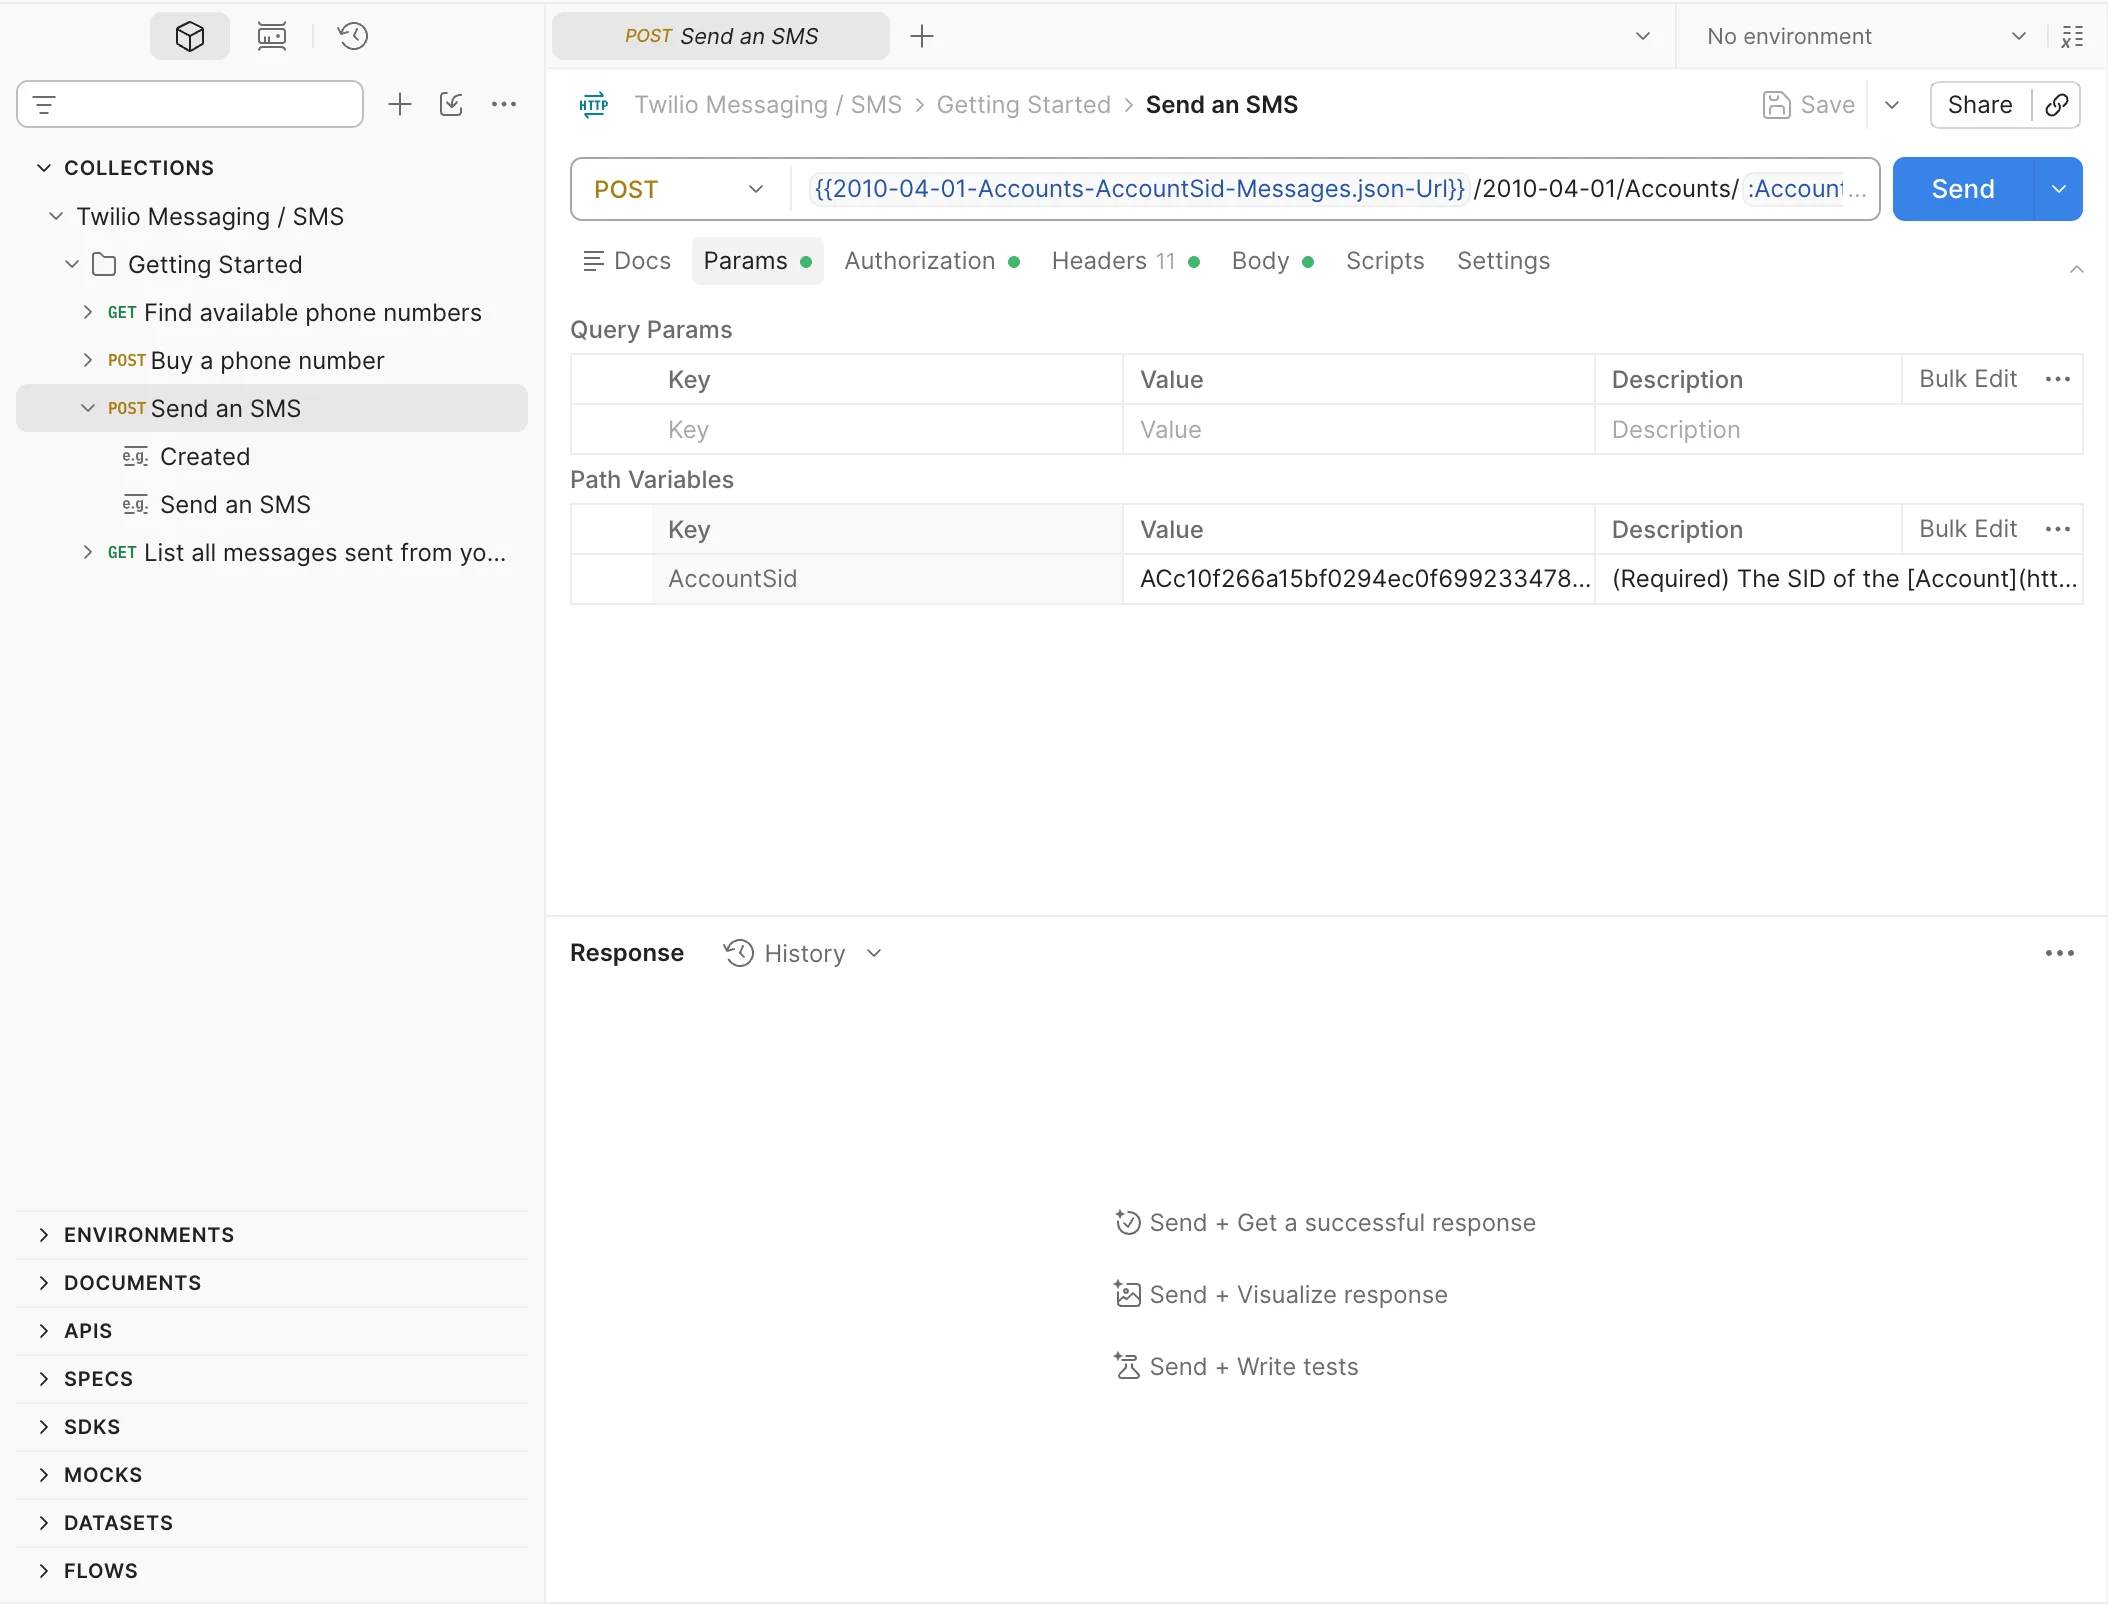Click Getting Started in the breadcrumb
This screenshot has height=1604, width=2108.
[1023, 105]
